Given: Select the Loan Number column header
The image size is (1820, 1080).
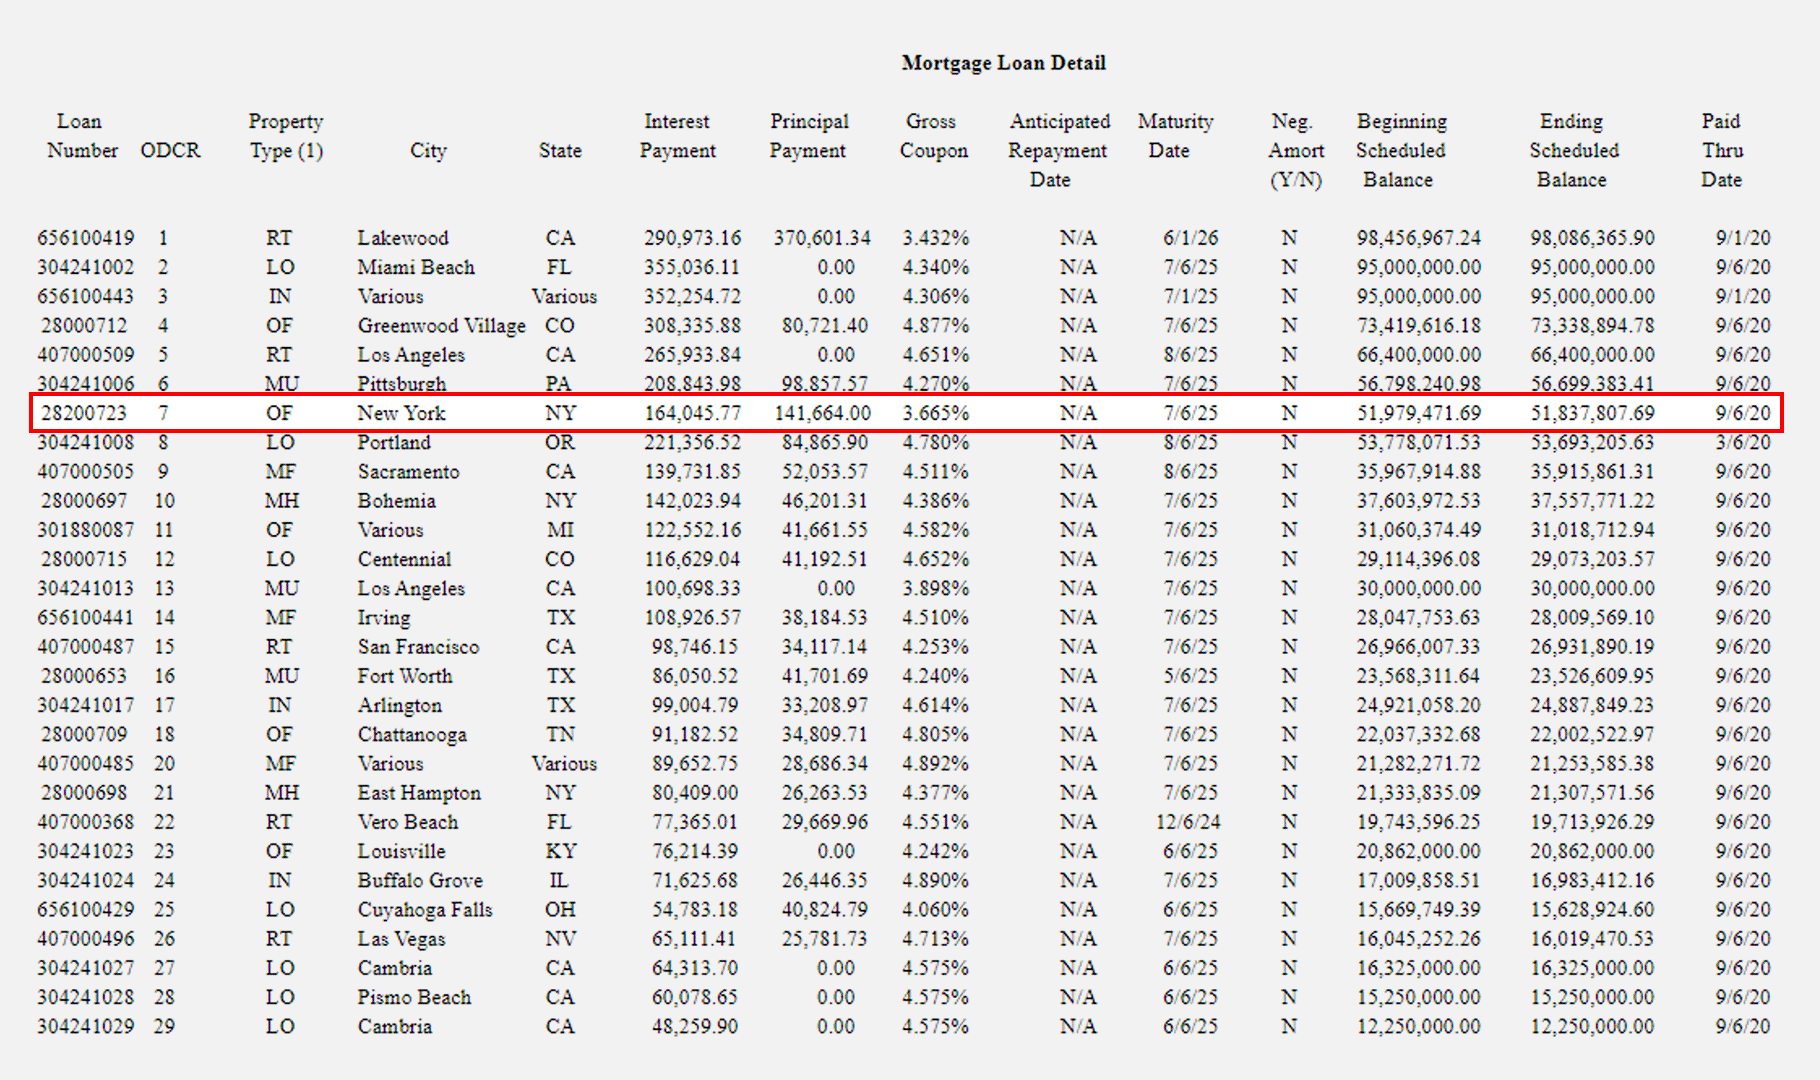Looking at the screenshot, I should coord(81,136).
